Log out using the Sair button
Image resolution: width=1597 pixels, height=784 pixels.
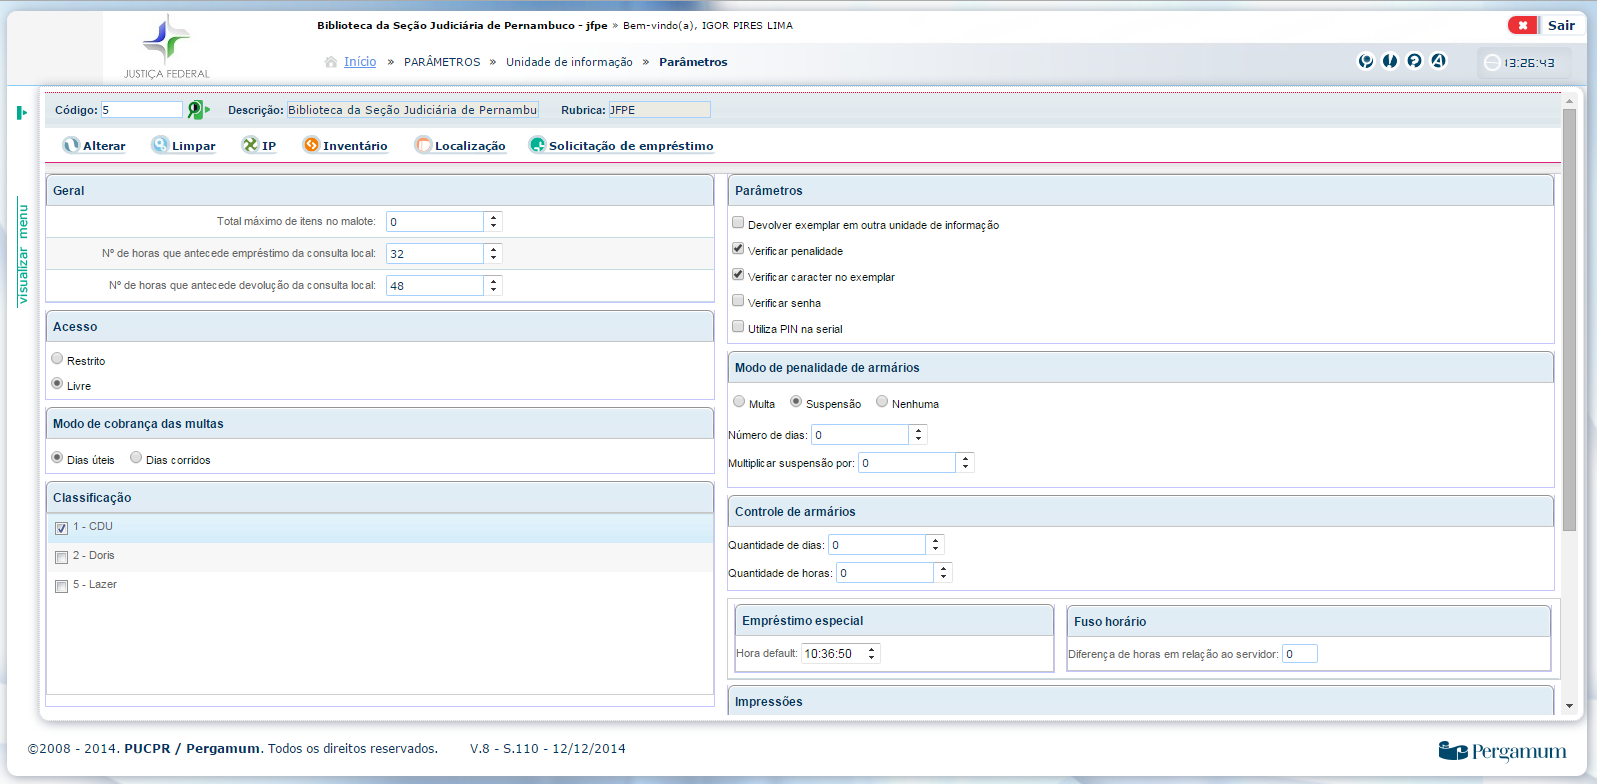[x=1546, y=25]
